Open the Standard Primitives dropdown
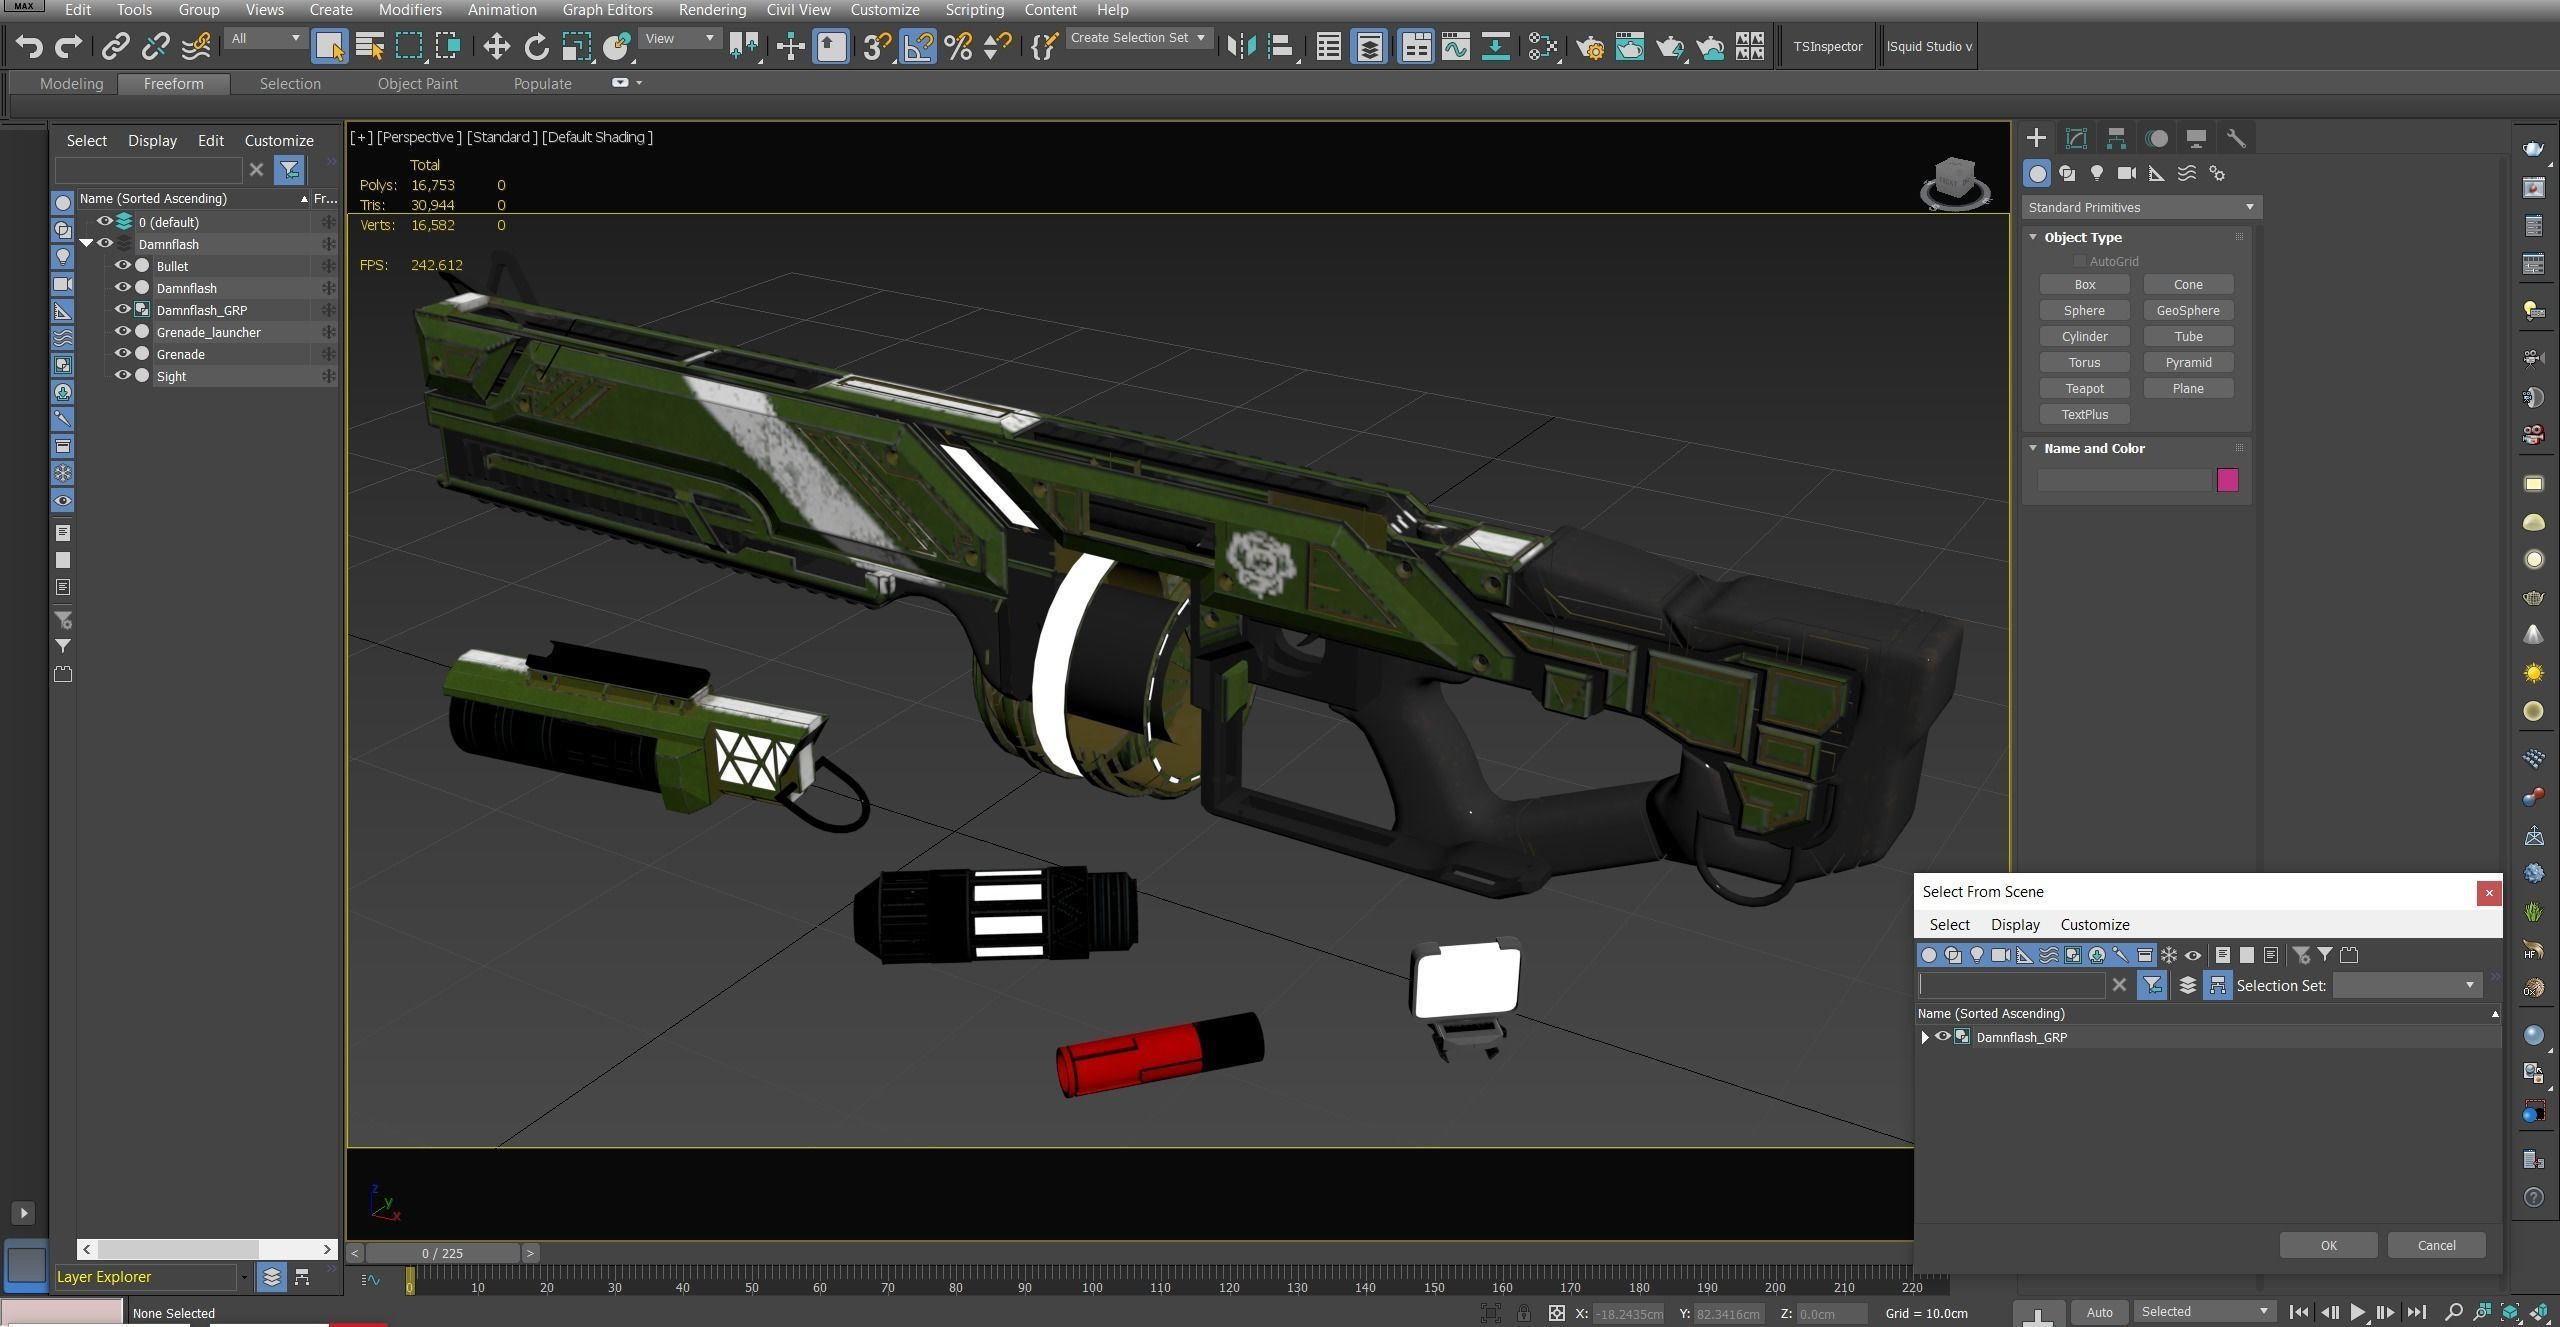 pyautogui.click(x=2141, y=207)
